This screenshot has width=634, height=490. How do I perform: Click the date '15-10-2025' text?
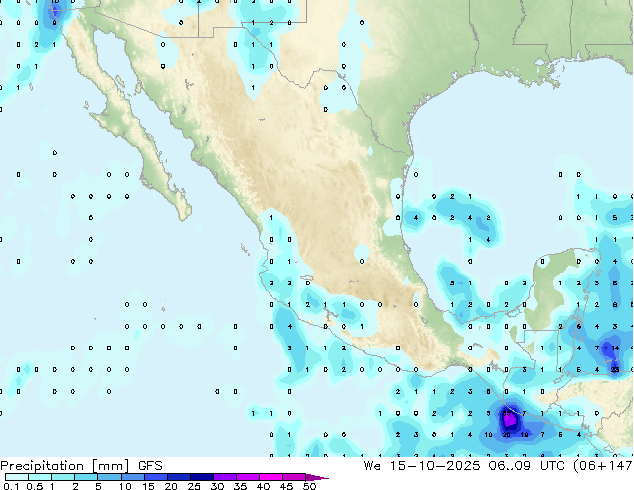tap(435, 466)
